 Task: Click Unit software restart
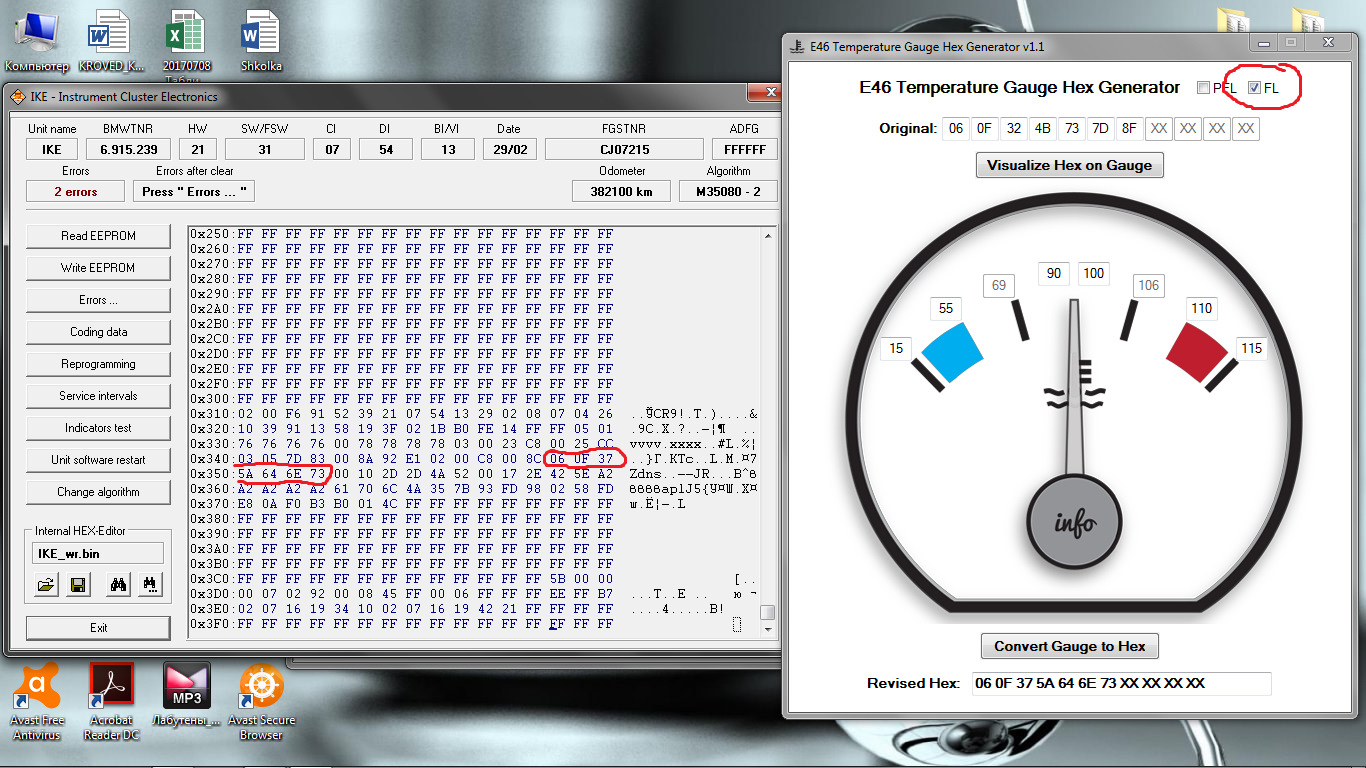98,460
